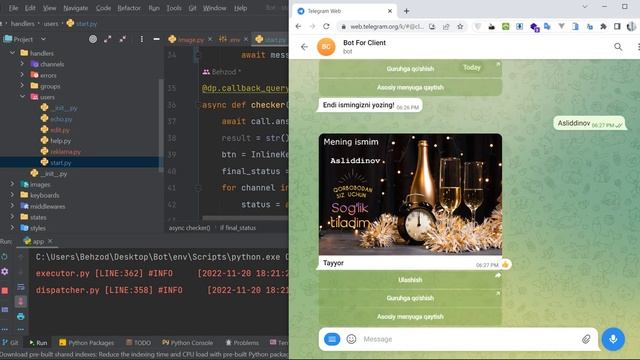The width and height of the screenshot is (640, 360).
Task: Click the lower Guruhga qo'shish button
Action: (x=410, y=298)
